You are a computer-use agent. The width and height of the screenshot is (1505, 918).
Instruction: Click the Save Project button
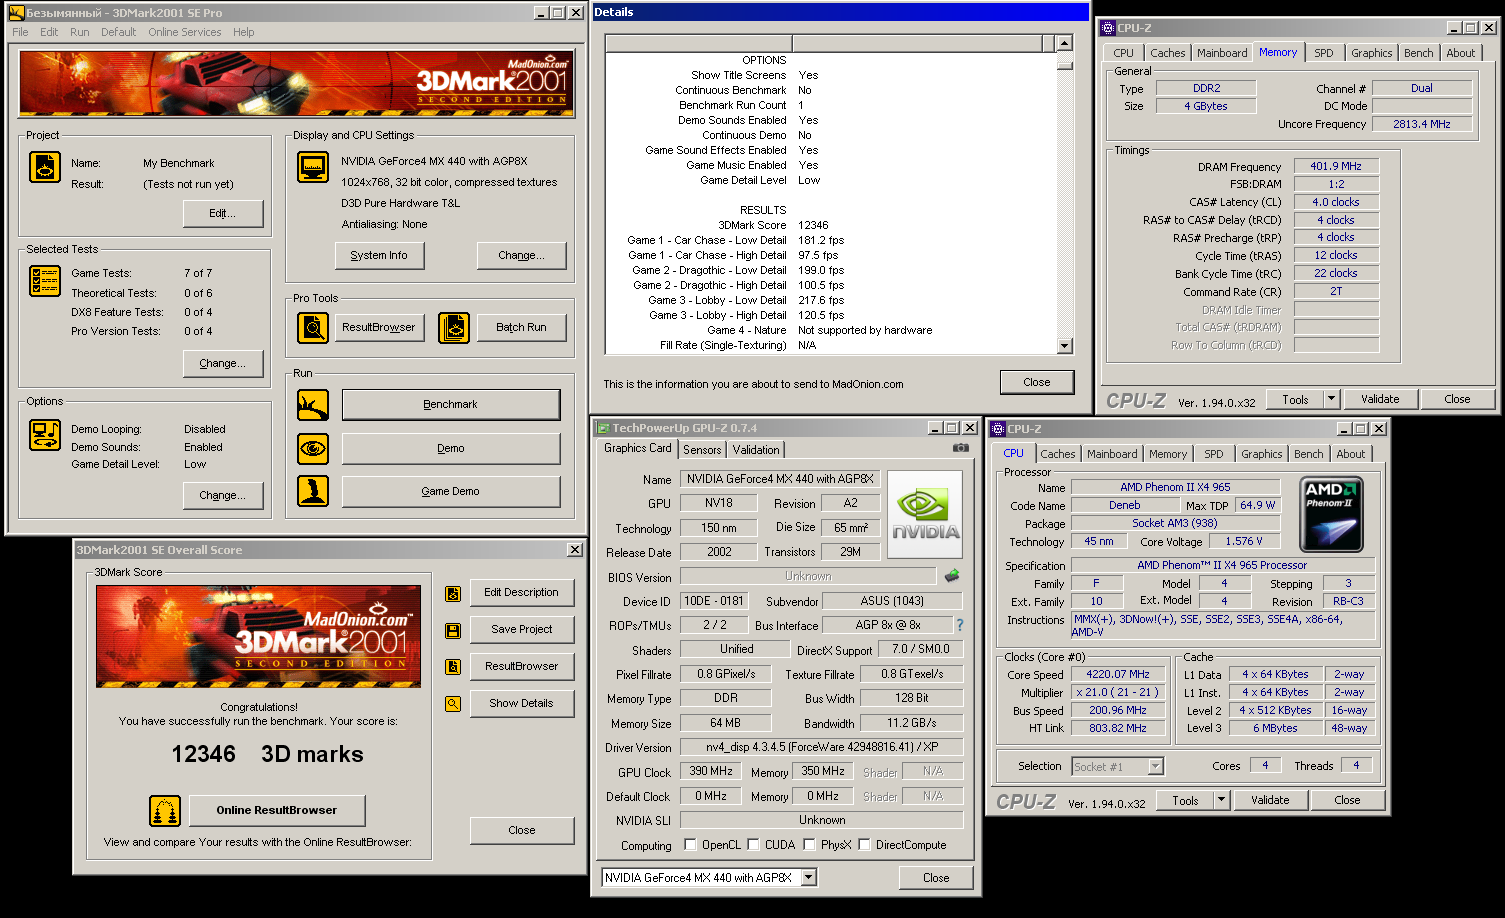click(x=522, y=630)
